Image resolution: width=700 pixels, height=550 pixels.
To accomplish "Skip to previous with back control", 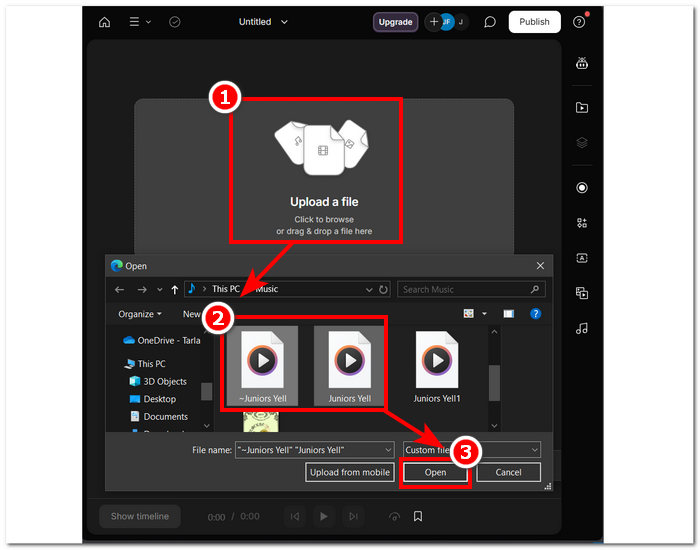I will click(x=295, y=517).
